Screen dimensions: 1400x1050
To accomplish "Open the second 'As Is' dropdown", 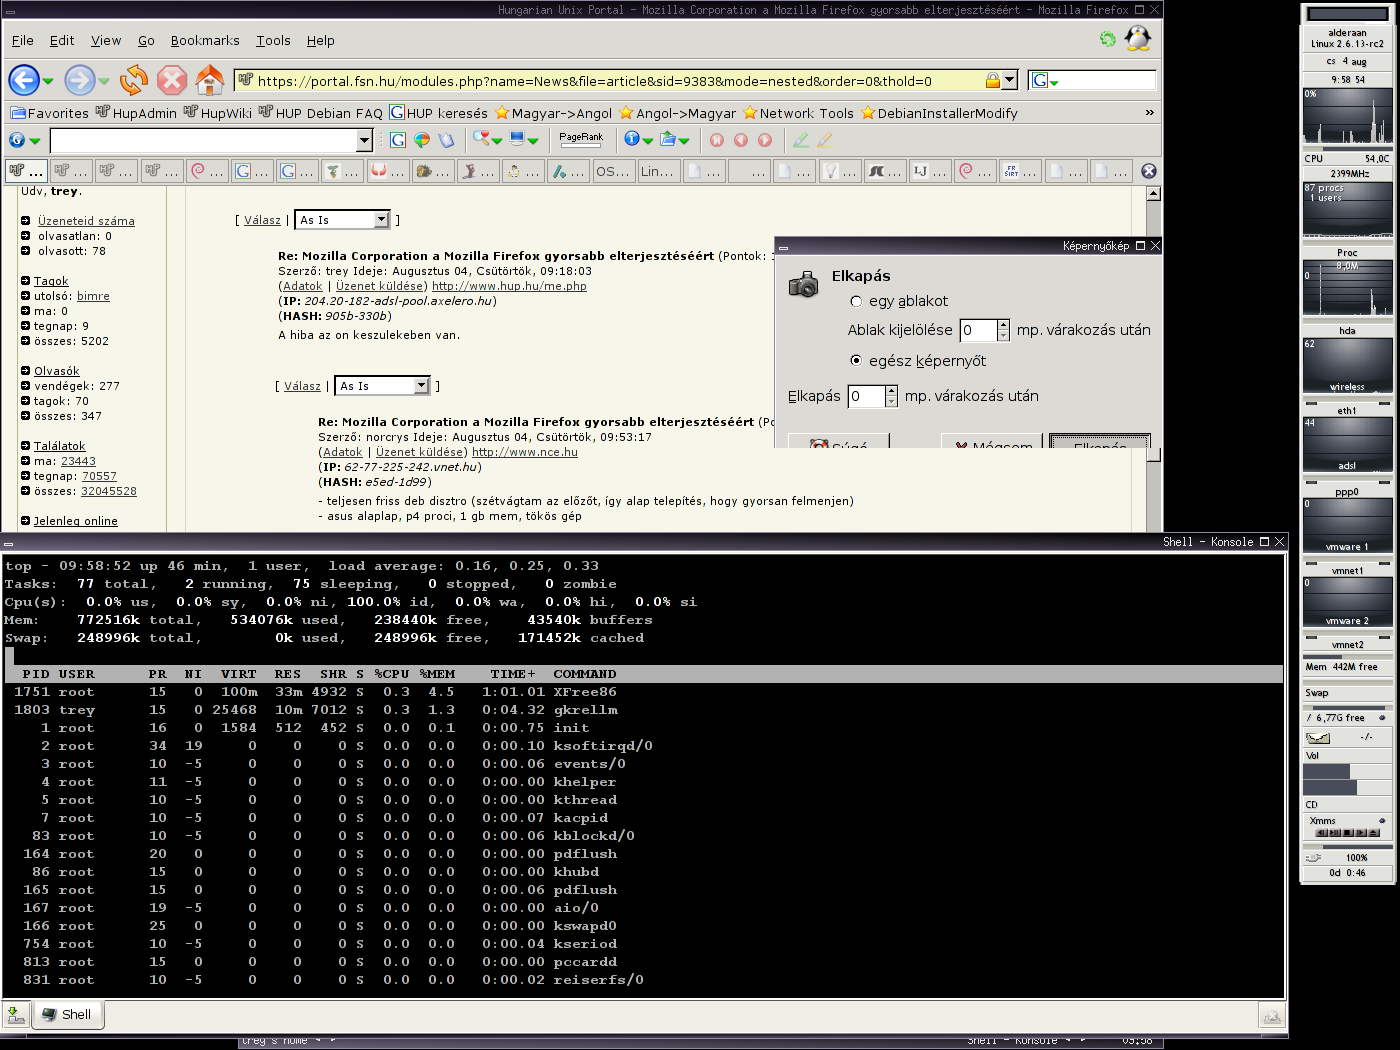I will pyautogui.click(x=382, y=386).
